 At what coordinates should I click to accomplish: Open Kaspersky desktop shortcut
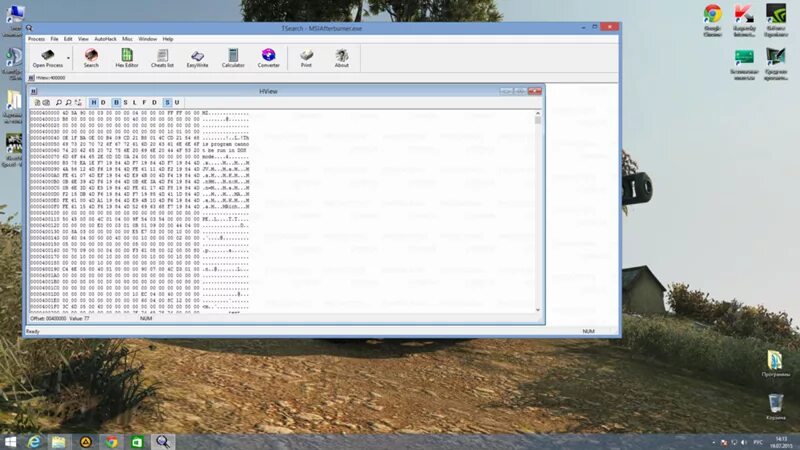point(744,20)
